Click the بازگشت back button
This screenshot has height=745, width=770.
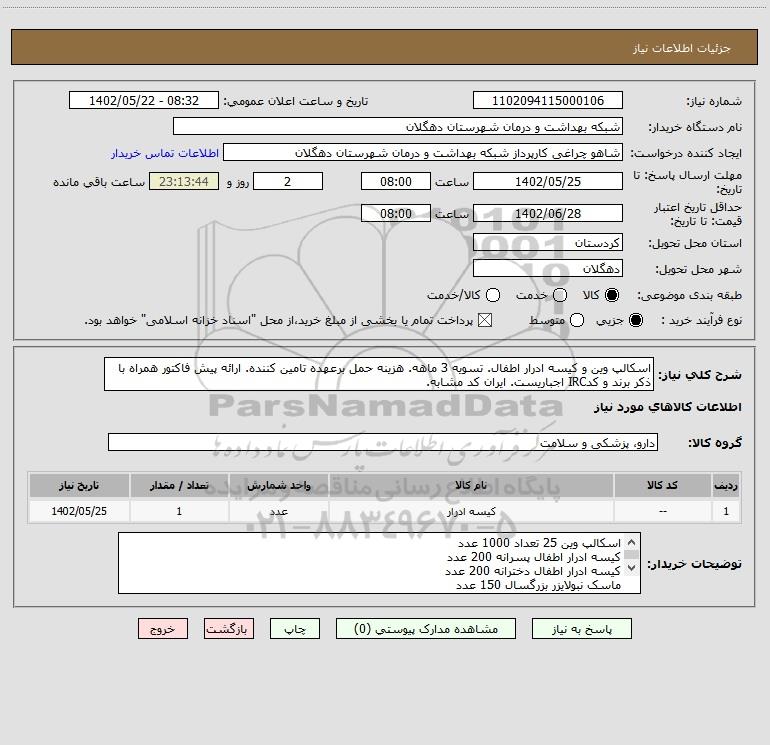229,629
